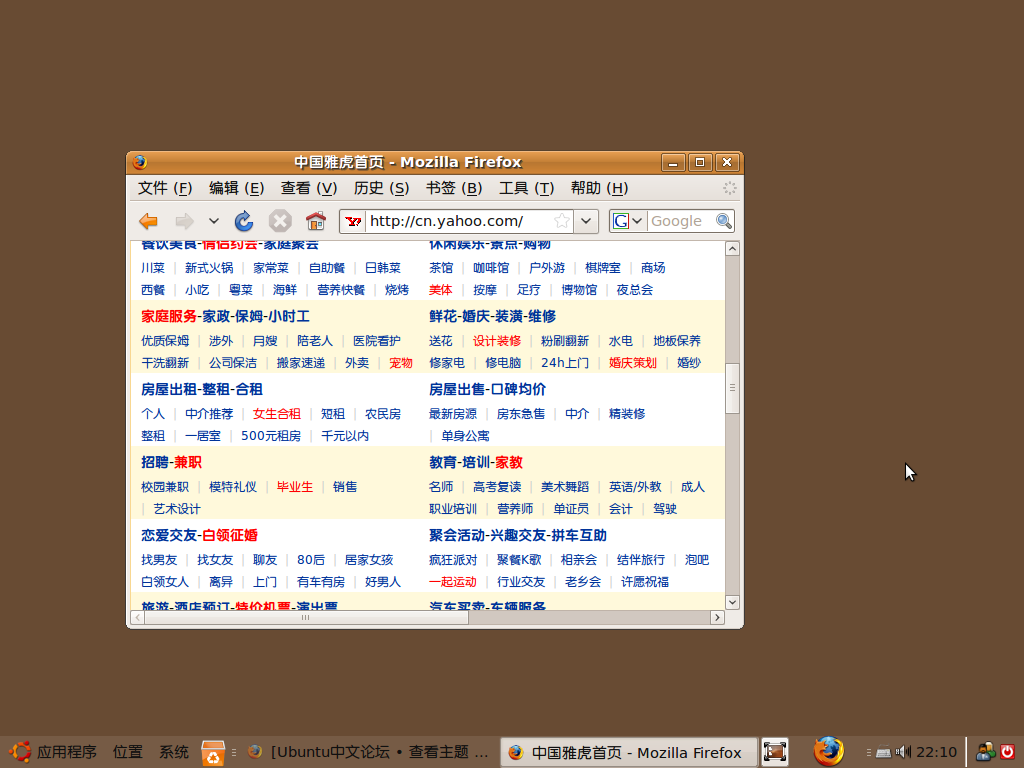
Task: Click the red 女生合租 link
Action: click(x=277, y=414)
